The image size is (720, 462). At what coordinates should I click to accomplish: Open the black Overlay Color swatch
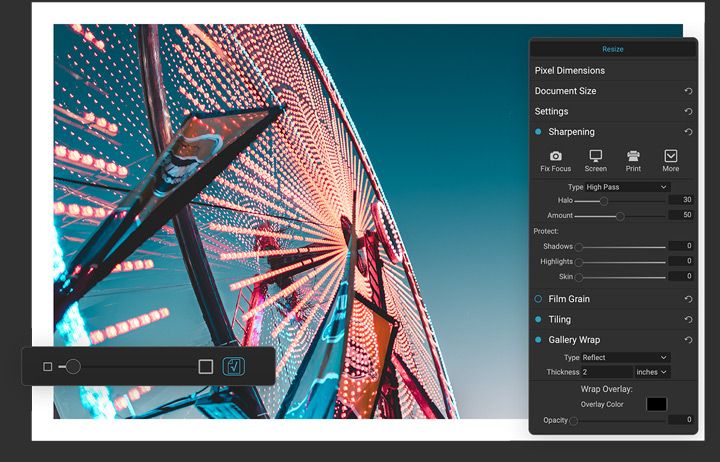656,404
